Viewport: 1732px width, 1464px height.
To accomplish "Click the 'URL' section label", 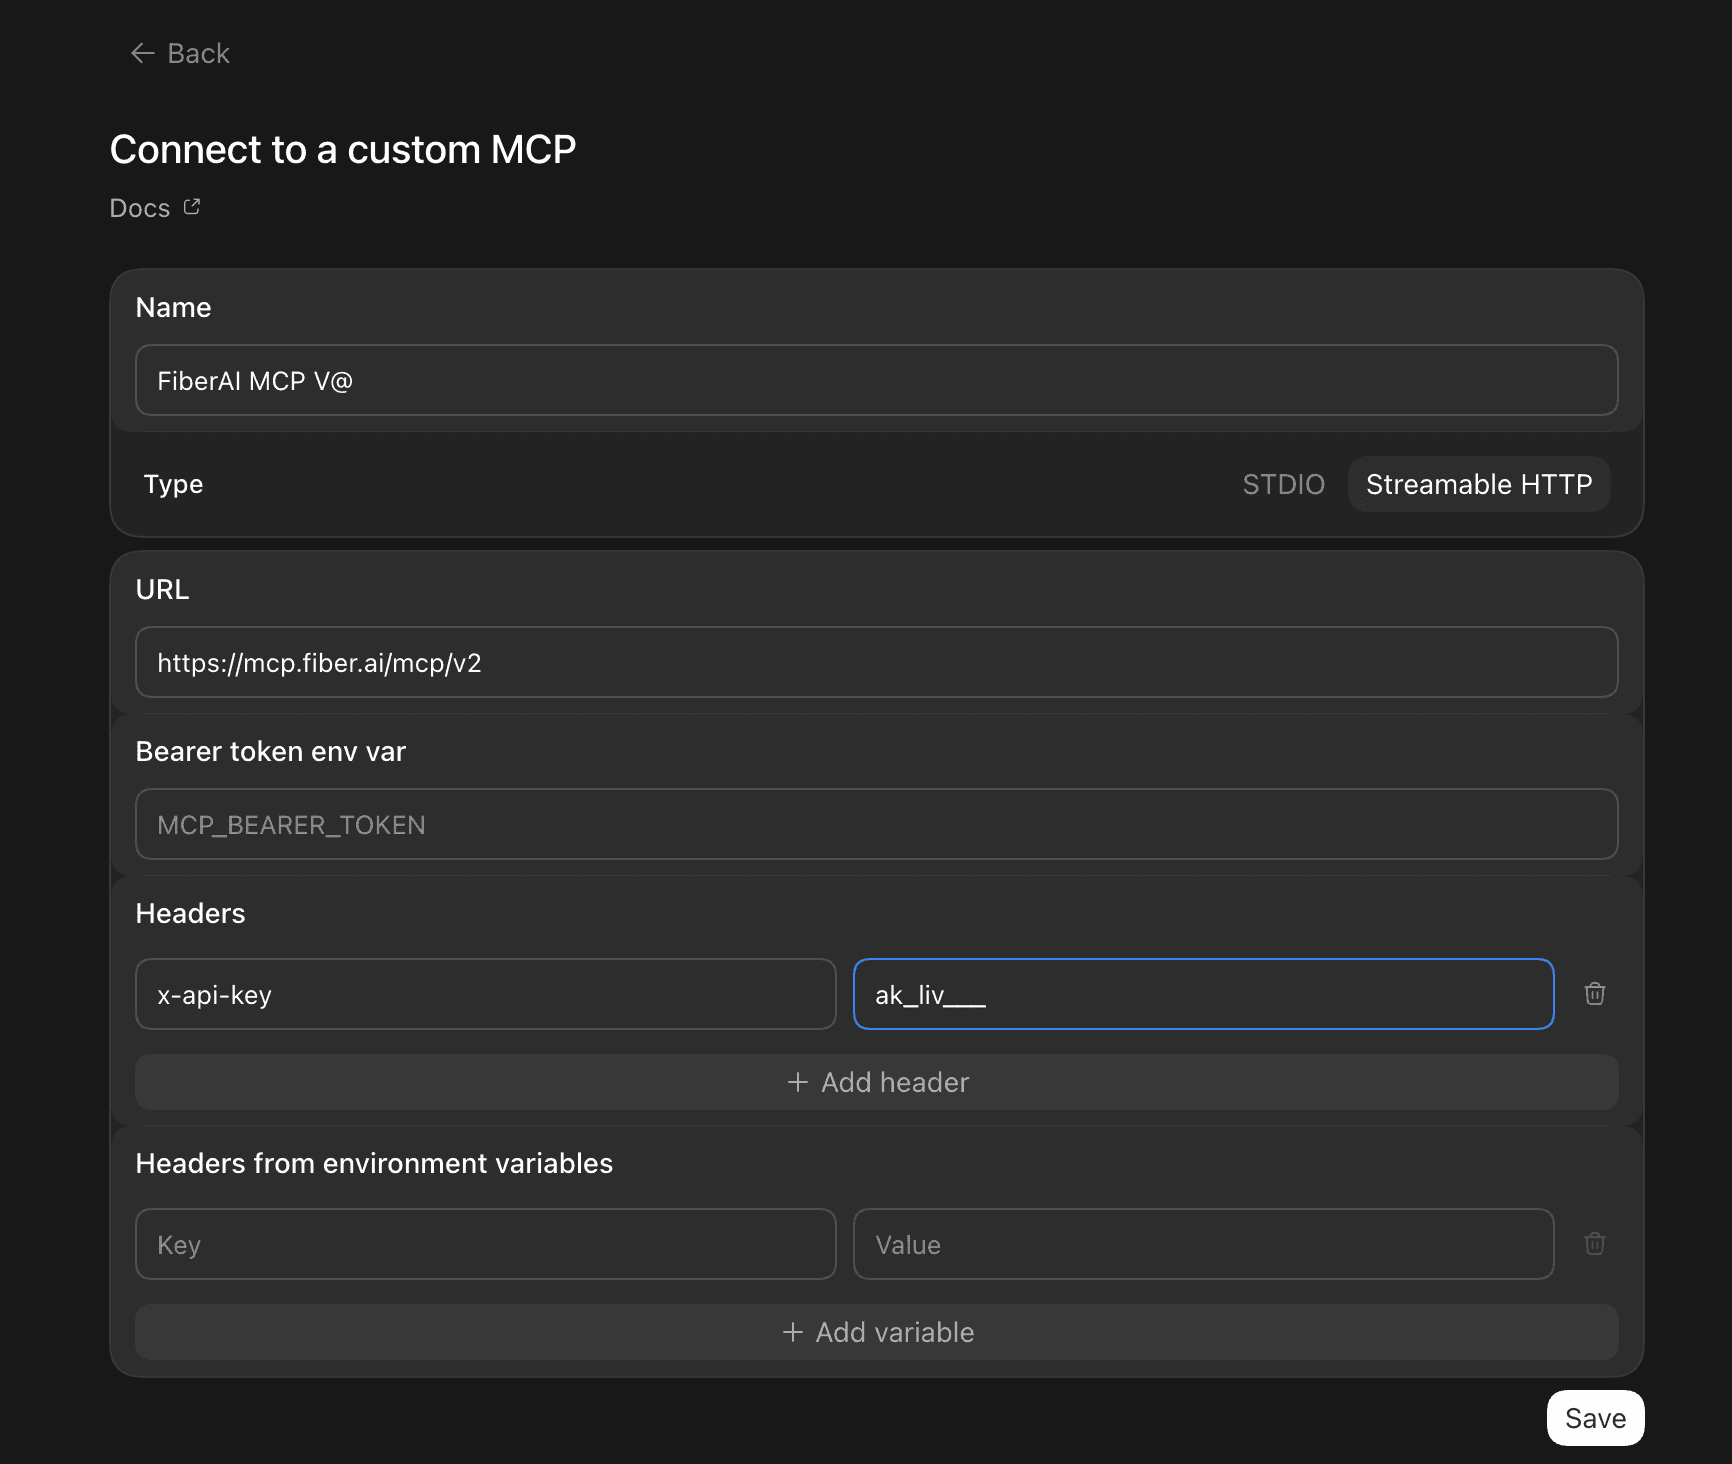I will 162,589.
